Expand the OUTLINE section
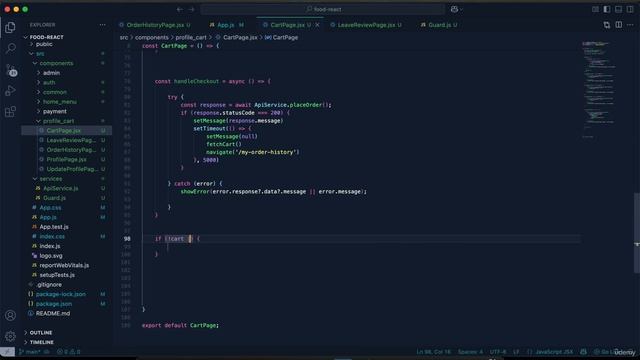 click(x=41, y=333)
